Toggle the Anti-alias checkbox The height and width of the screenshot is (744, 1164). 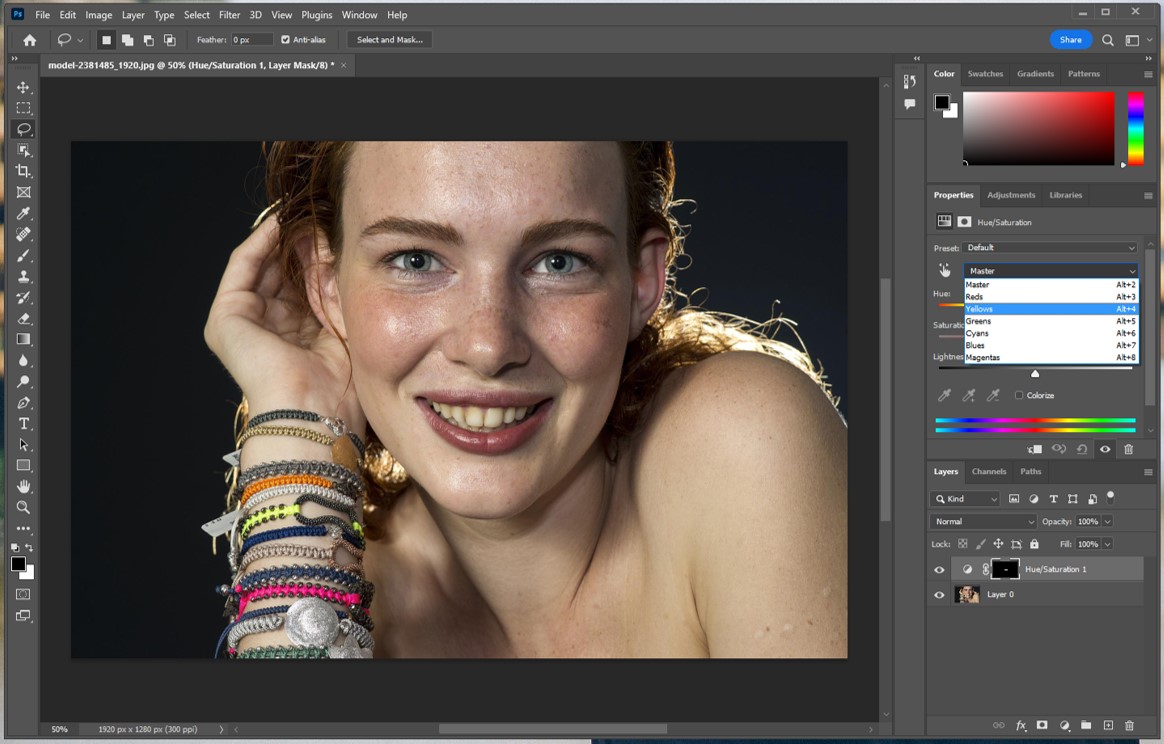[x=286, y=40]
